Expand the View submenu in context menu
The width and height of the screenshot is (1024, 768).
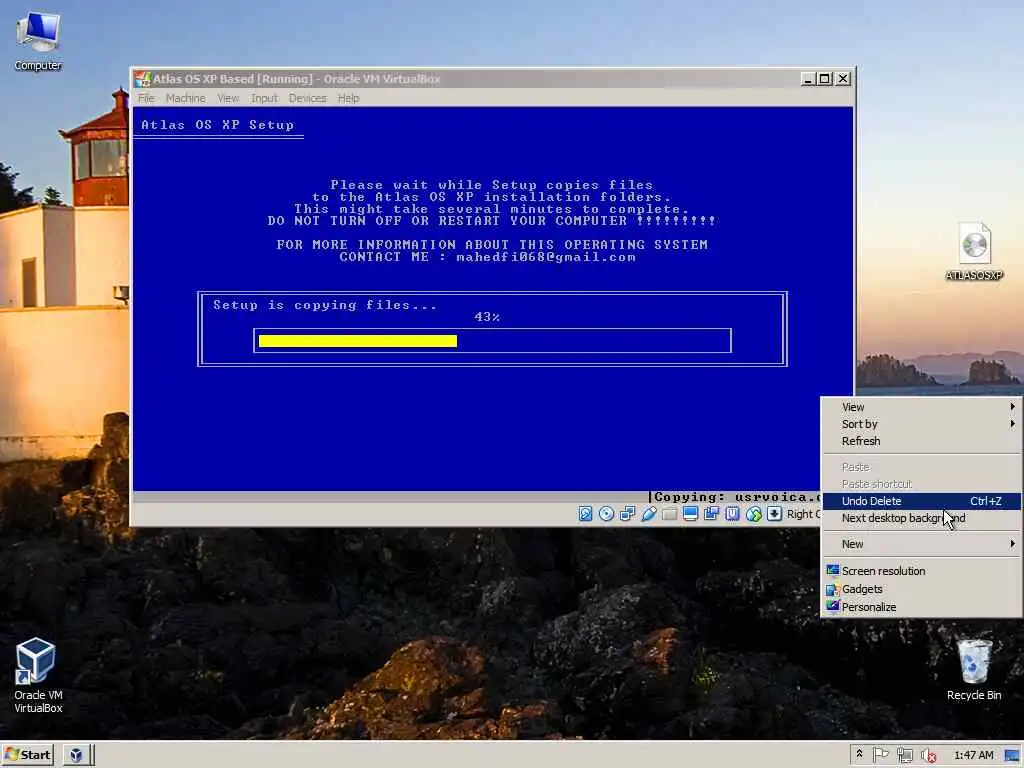(x=921, y=407)
